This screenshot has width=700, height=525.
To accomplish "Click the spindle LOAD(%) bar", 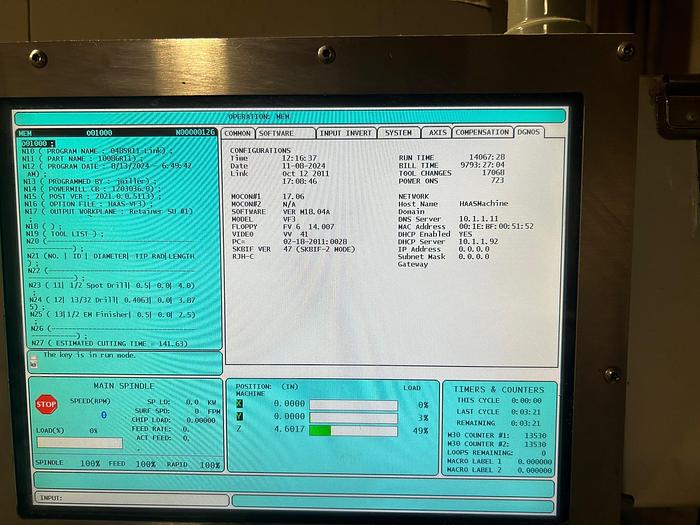I will 79,442.
